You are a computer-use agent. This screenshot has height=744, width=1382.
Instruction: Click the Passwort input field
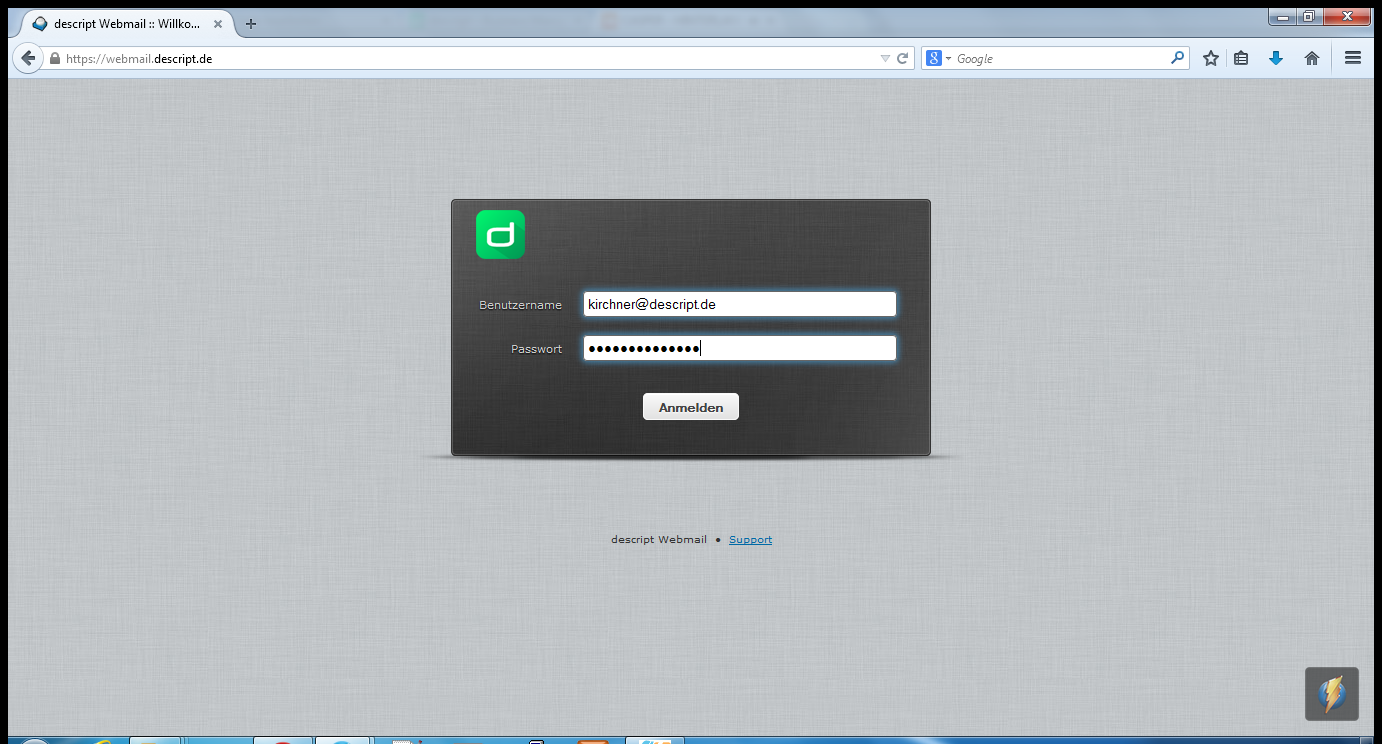pyautogui.click(x=740, y=348)
